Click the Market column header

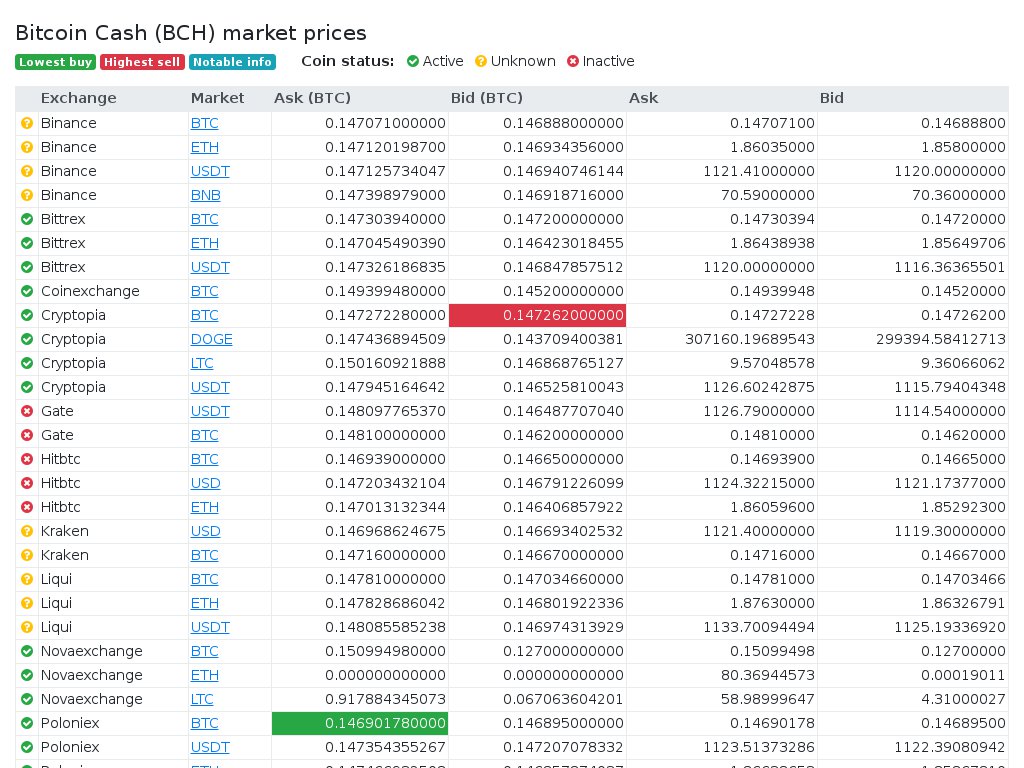point(217,98)
